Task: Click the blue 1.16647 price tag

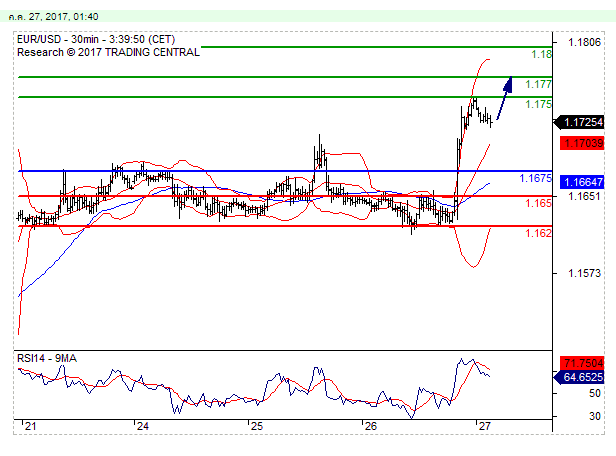Action: pyautogui.click(x=582, y=182)
